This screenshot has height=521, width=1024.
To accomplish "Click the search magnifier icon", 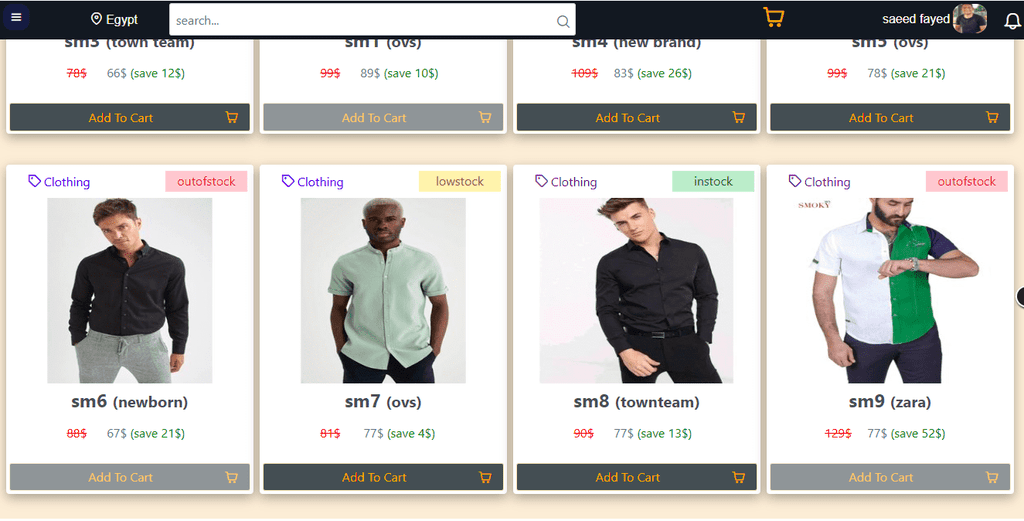I will pos(563,21).
